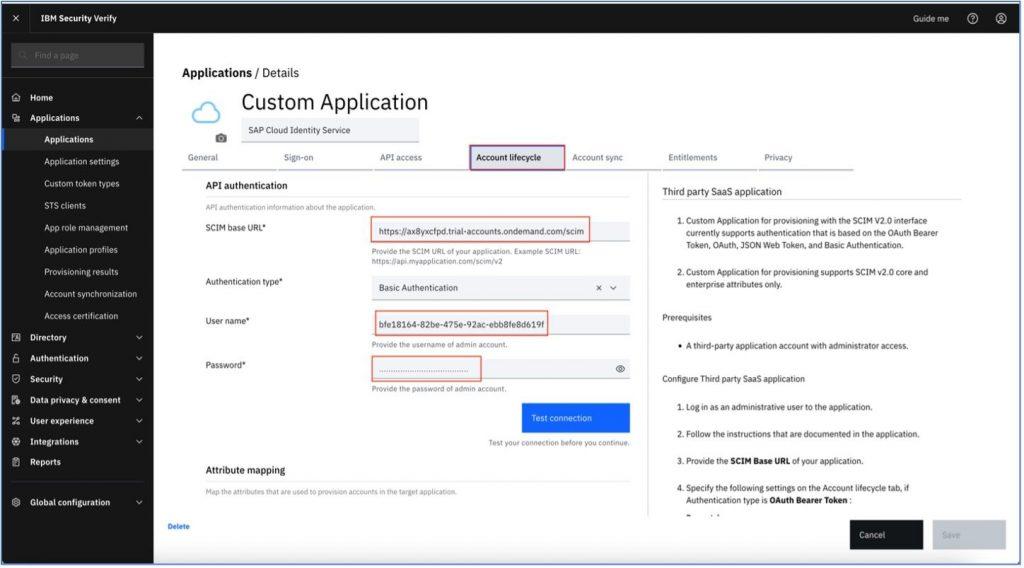The width and height of the screenshot is (1024, 568).
Task: Clear Authentication type selection with the X
Action: (598, 288)
